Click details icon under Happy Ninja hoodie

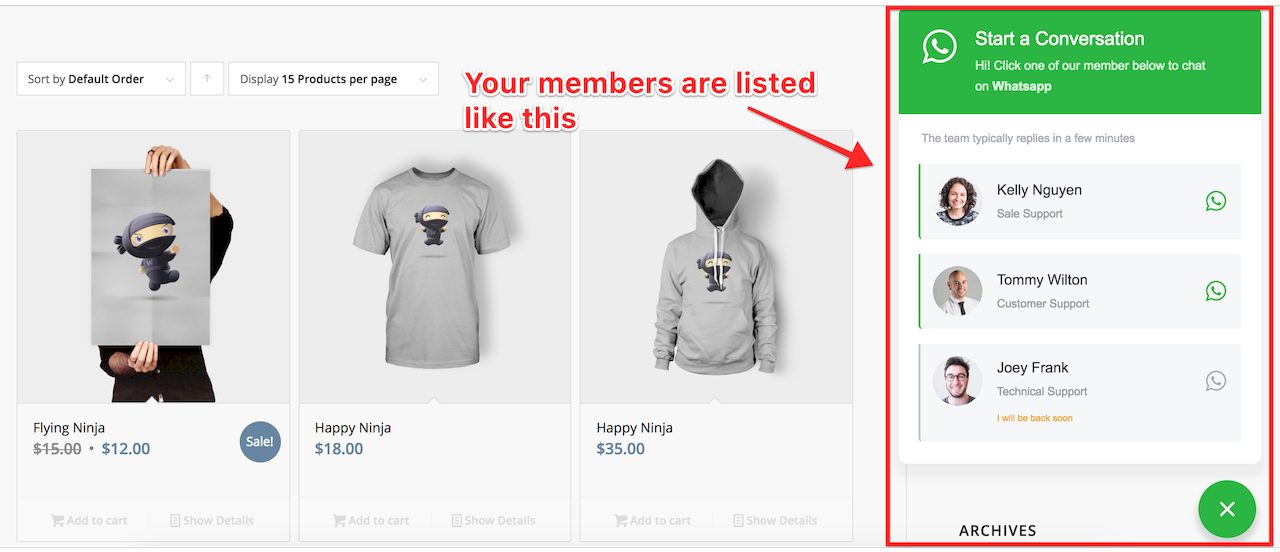[x=738, y=521]
